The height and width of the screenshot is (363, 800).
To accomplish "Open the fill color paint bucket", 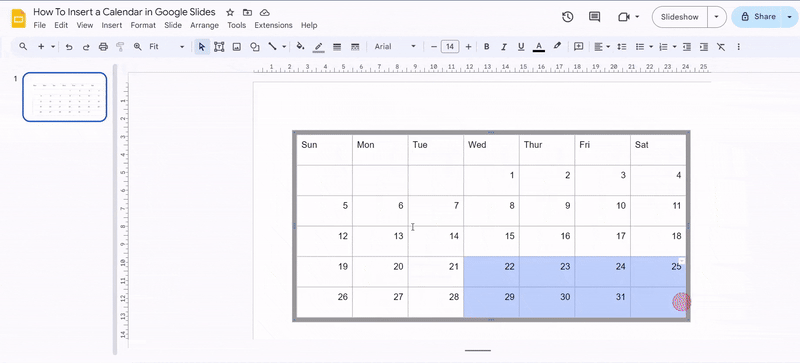I will (x=301, y=46).
